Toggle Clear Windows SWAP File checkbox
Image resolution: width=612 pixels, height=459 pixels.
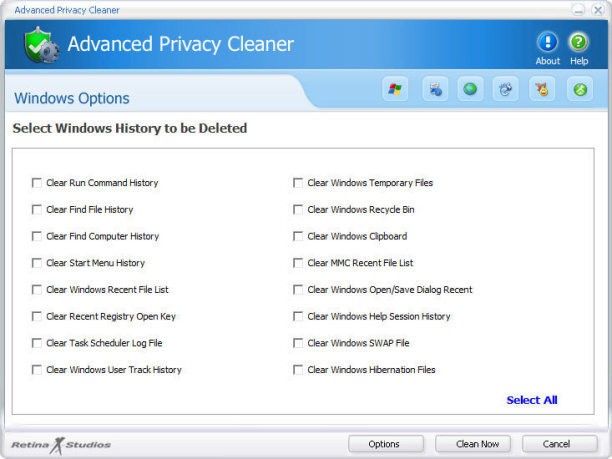(298, 343)
